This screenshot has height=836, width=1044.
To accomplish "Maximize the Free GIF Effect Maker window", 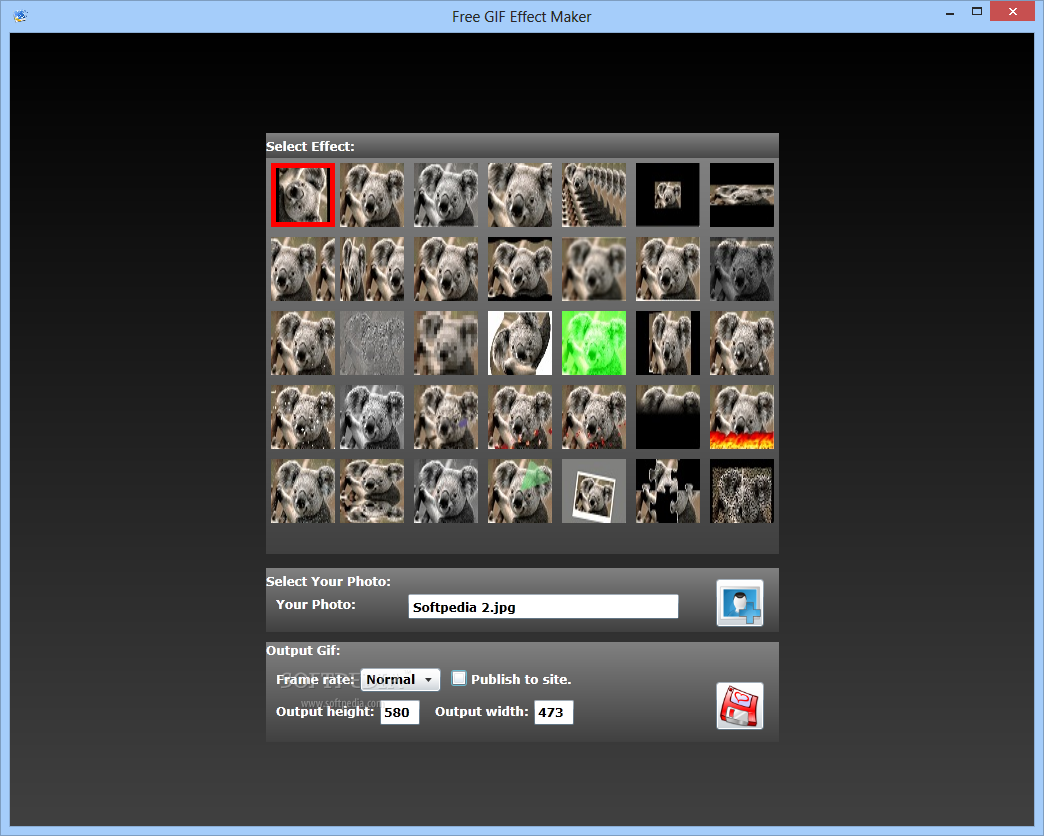I will [977, 11].
